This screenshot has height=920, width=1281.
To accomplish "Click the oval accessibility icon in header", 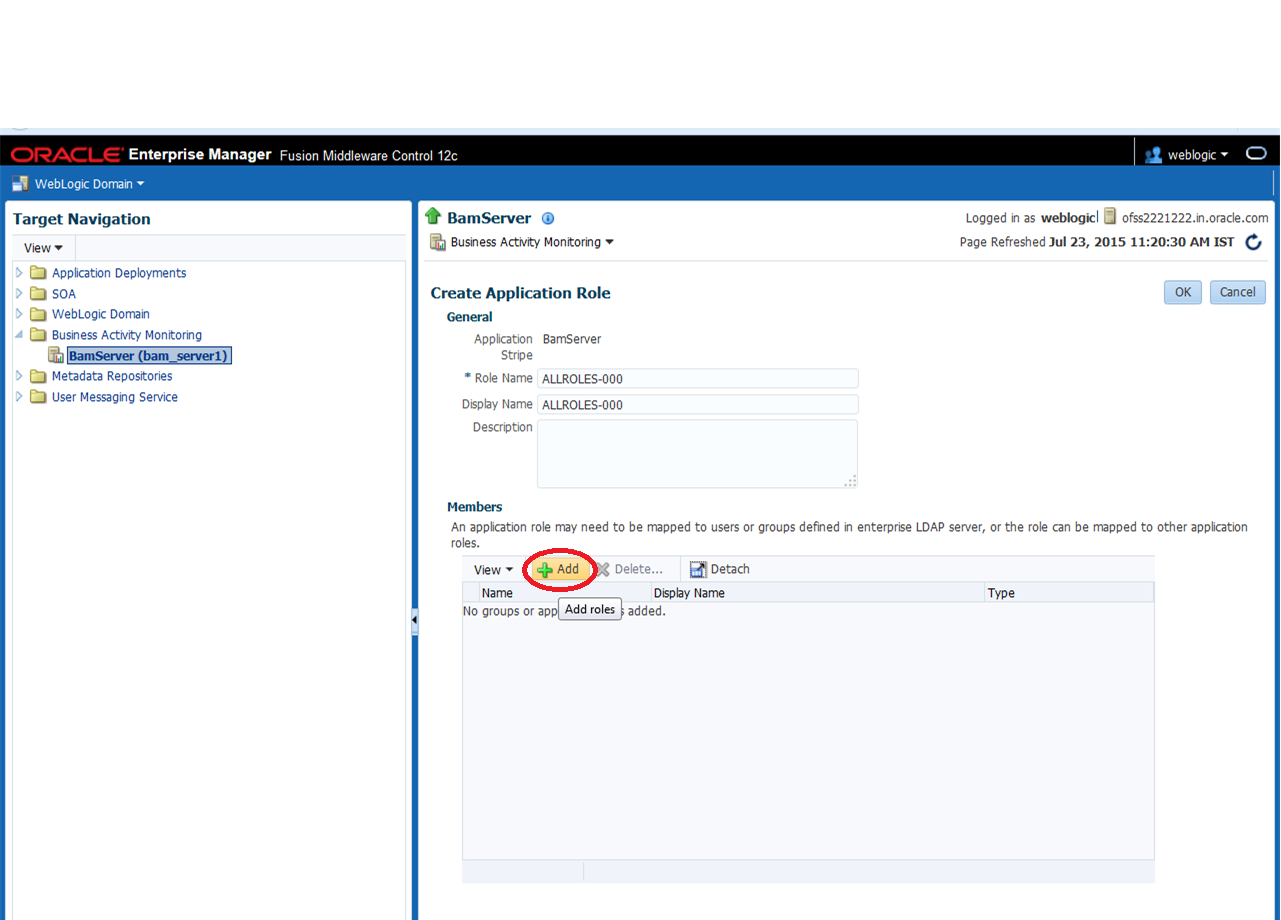I will pos(1256,154).
